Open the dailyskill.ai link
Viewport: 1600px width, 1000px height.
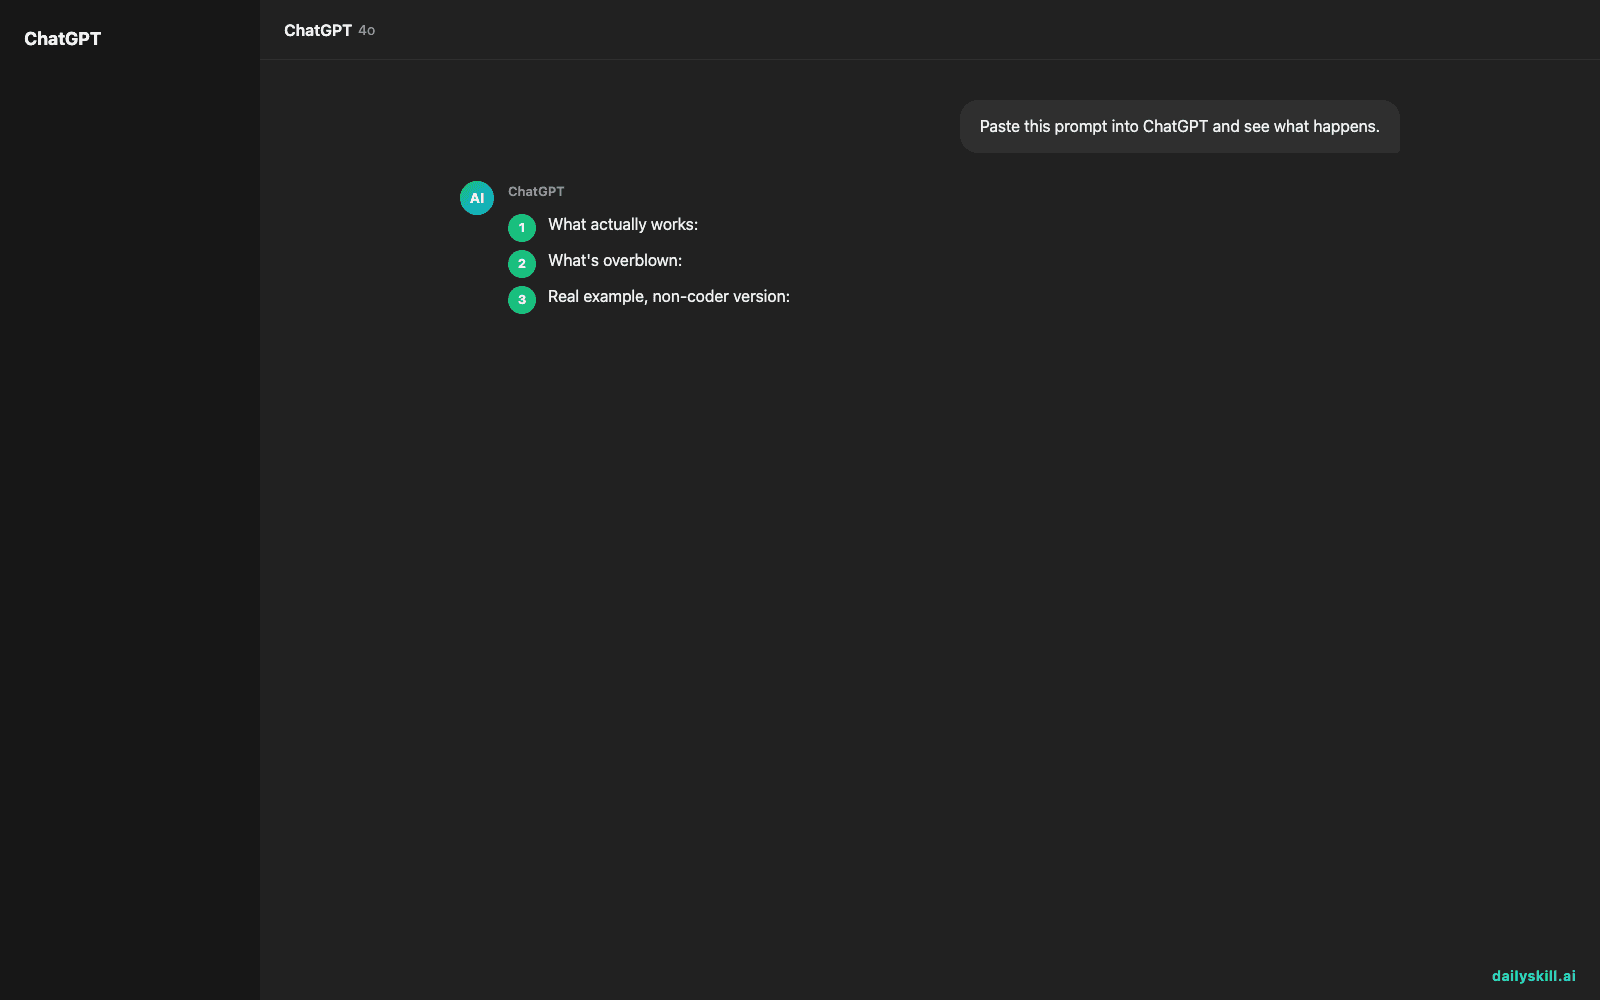pos(1534,976)
